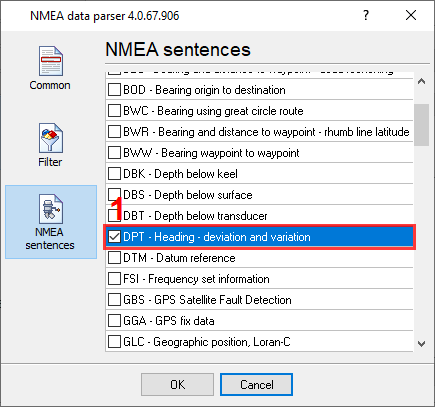
Task: Click the scroll up arrow of list
Action: point(421,81)
